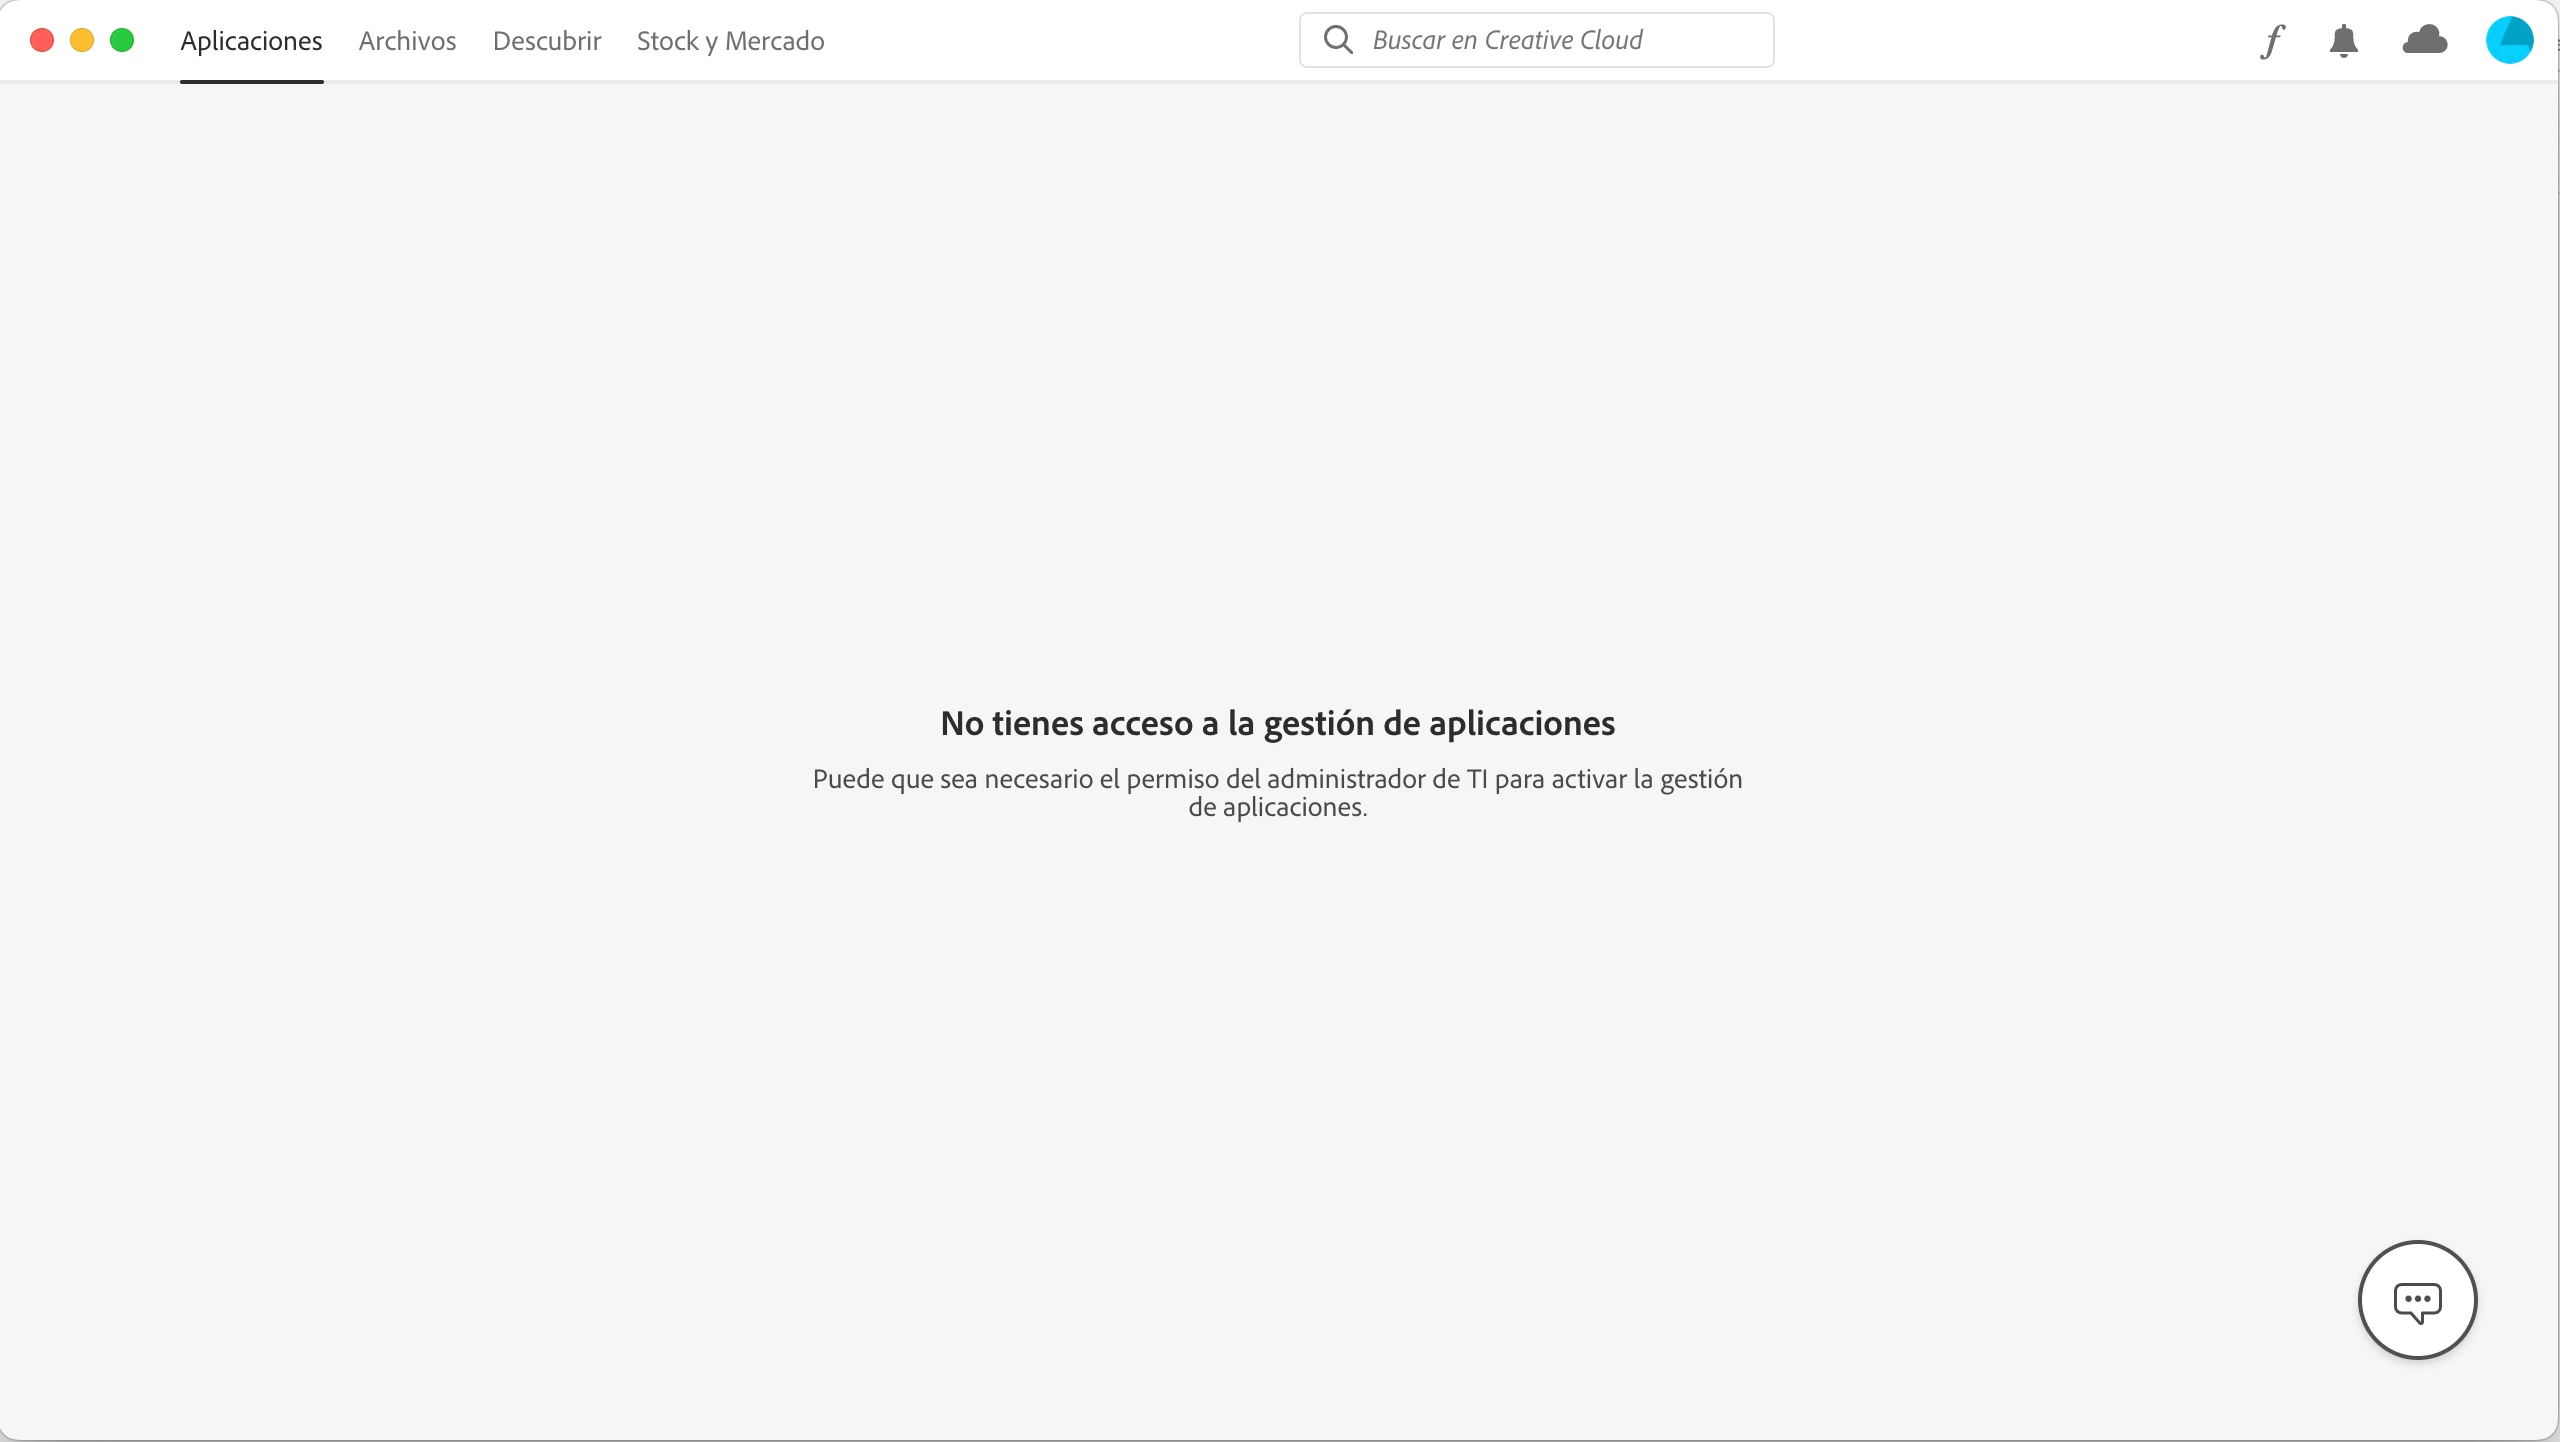The height and width of the screenshot is (1442, 2560).
Task: Switch to the Archivos tab
Action: pyautogui.click(x=407, y=41)
